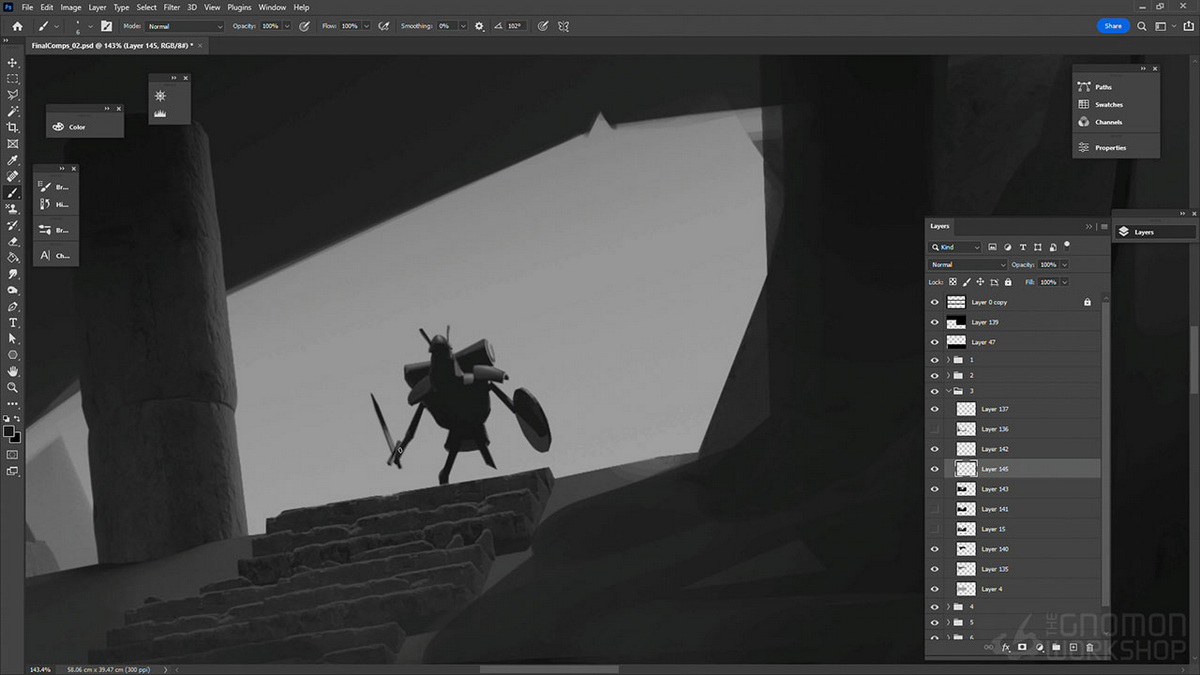Open the Plugins menu
Image resolution: width=1200 pixels, height=675 pixels.
point(239,7)
